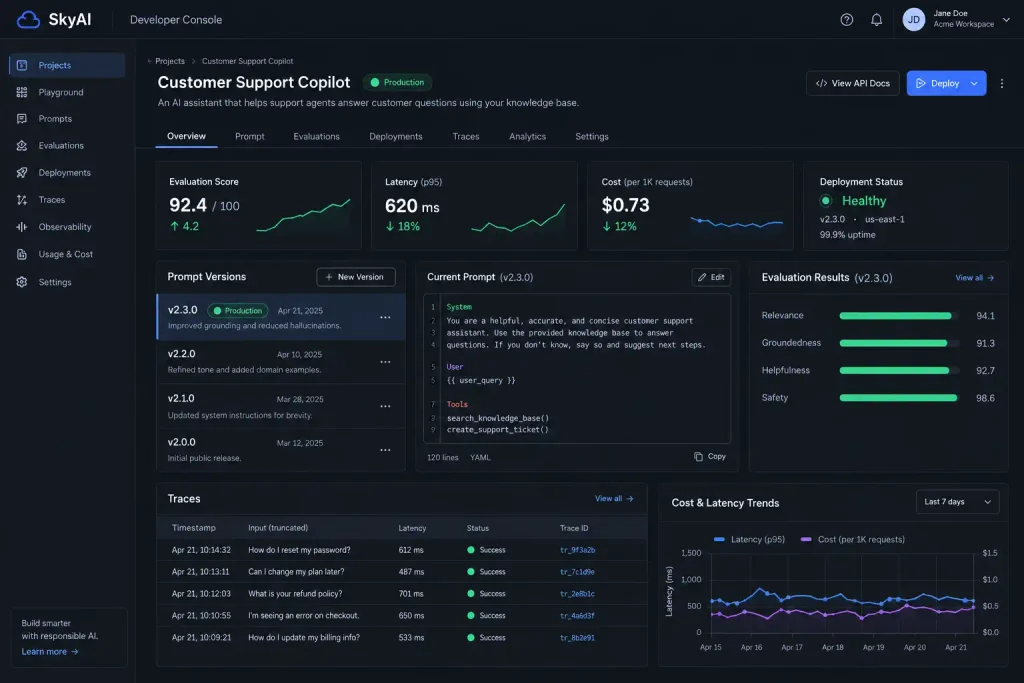Click the Settings gear sidebar icon

coord(22,282)
